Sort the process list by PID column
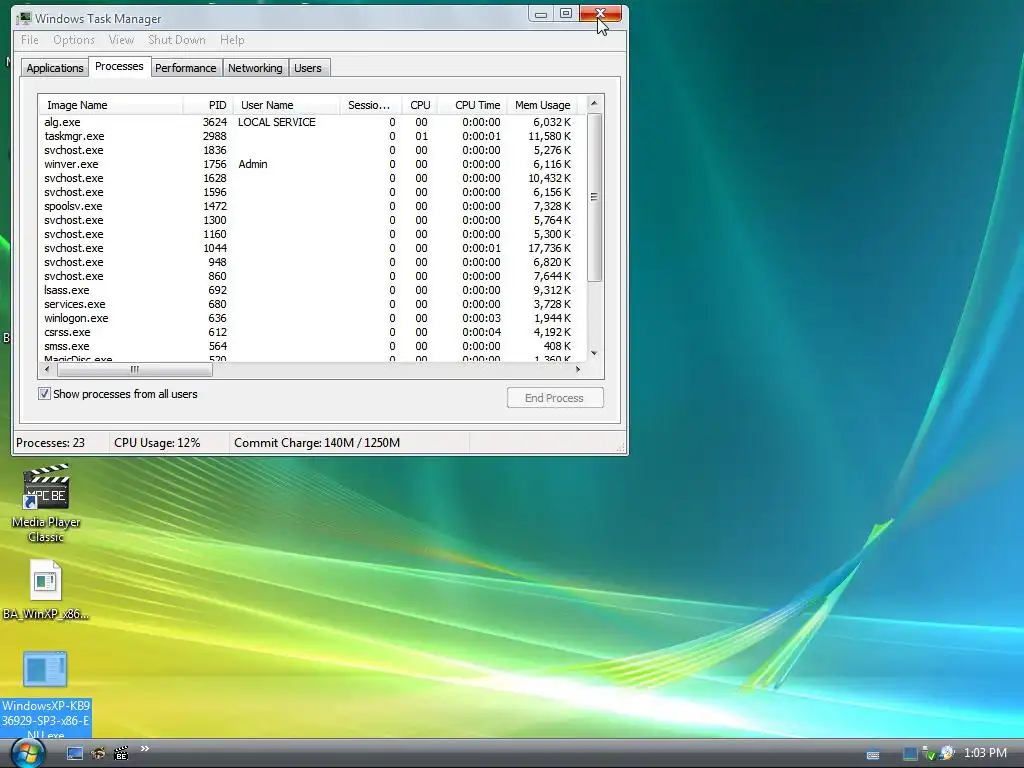This screenshot has height=768, width=1024. pyautogui.click(x=208, y=105)
